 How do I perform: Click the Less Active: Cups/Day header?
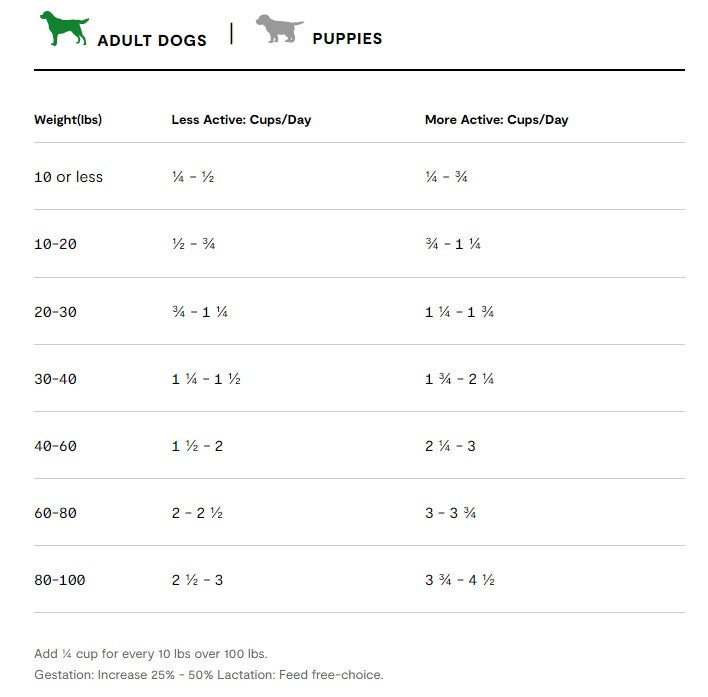(x=241, y=120)
